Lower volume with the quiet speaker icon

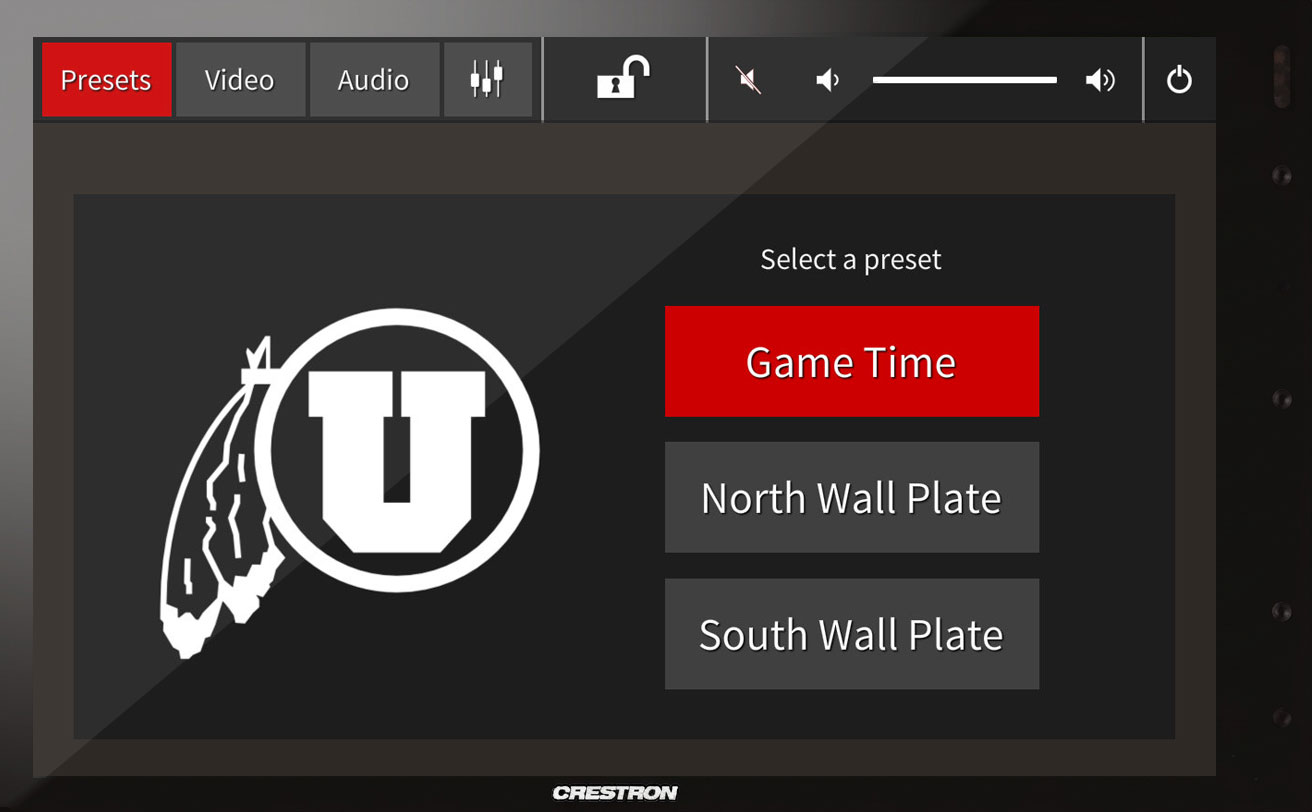[827, 80]
